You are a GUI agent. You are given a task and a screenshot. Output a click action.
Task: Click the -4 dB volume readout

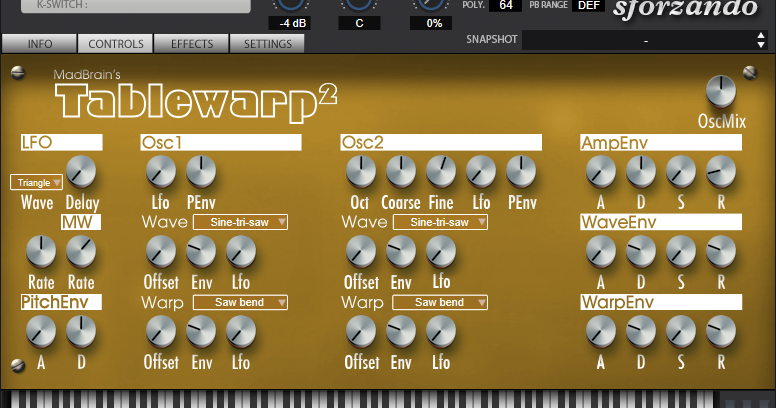pos(290,23)
